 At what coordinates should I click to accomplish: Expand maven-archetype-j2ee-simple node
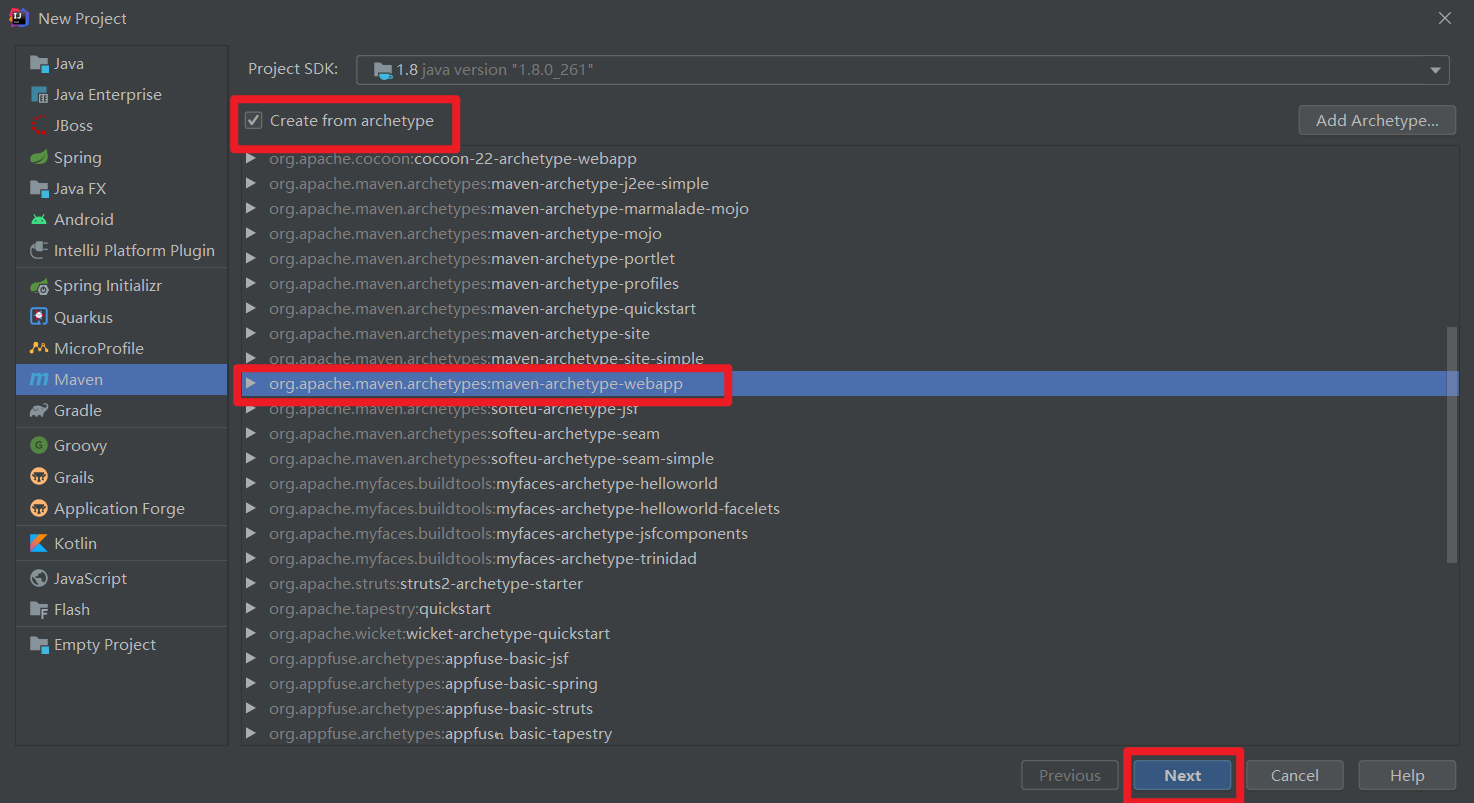coord(250,184)
